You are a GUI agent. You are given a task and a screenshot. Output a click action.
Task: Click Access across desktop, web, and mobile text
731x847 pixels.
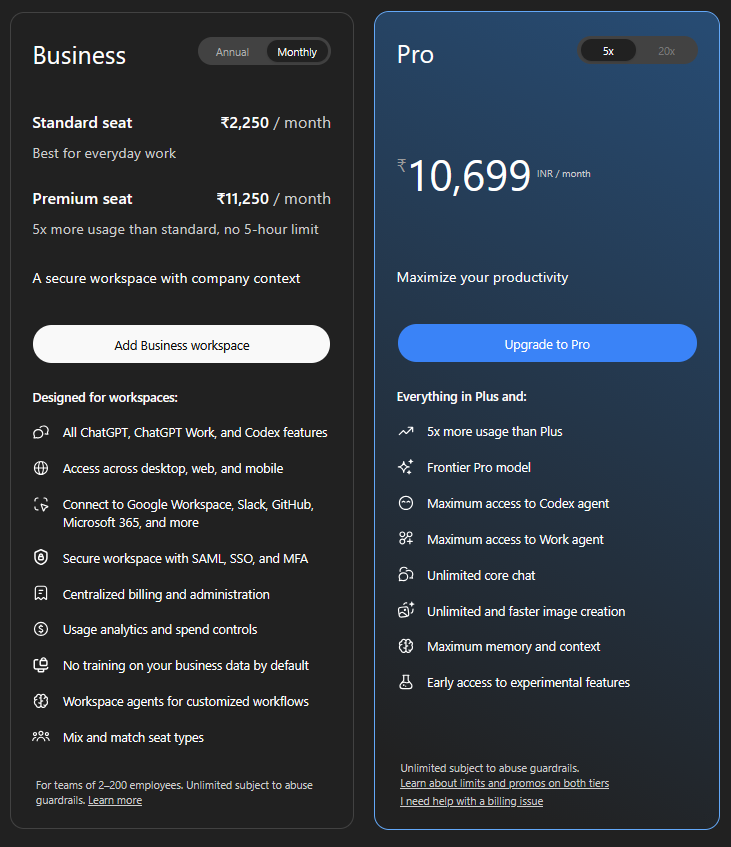click(x=173, y=468)
